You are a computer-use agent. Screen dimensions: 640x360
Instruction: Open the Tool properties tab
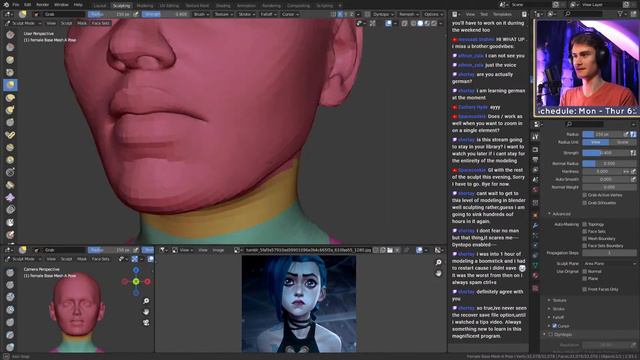coord(536,137)
